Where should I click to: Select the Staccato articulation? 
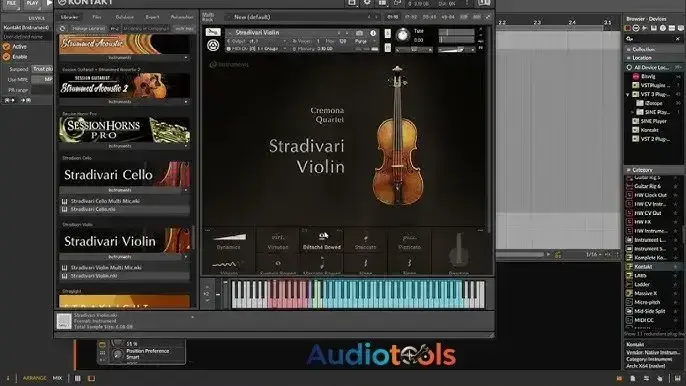[x=365, y=242]
